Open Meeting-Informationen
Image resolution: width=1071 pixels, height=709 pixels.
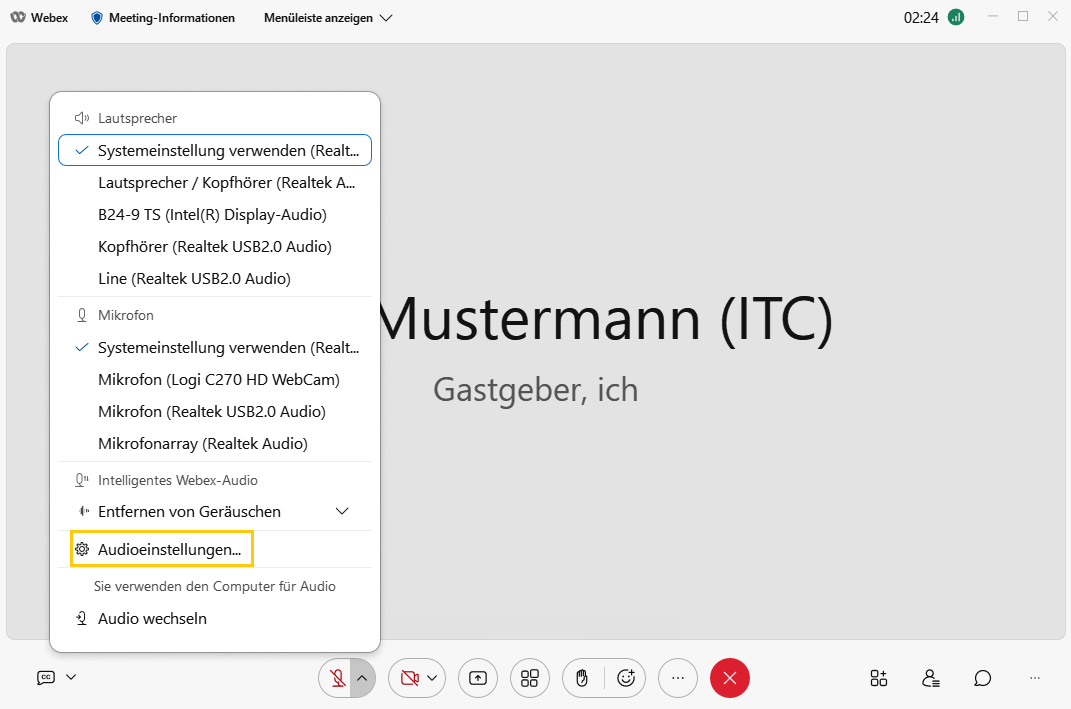click(x=163, y=18)
